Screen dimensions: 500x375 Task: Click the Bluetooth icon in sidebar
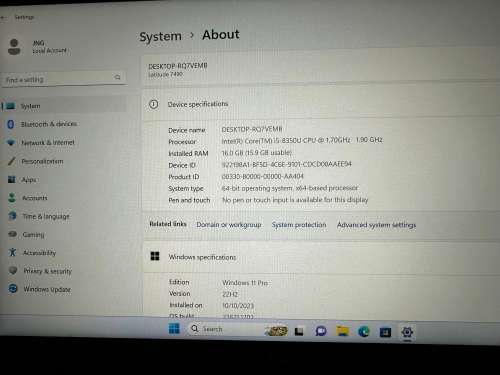(10, 124)
